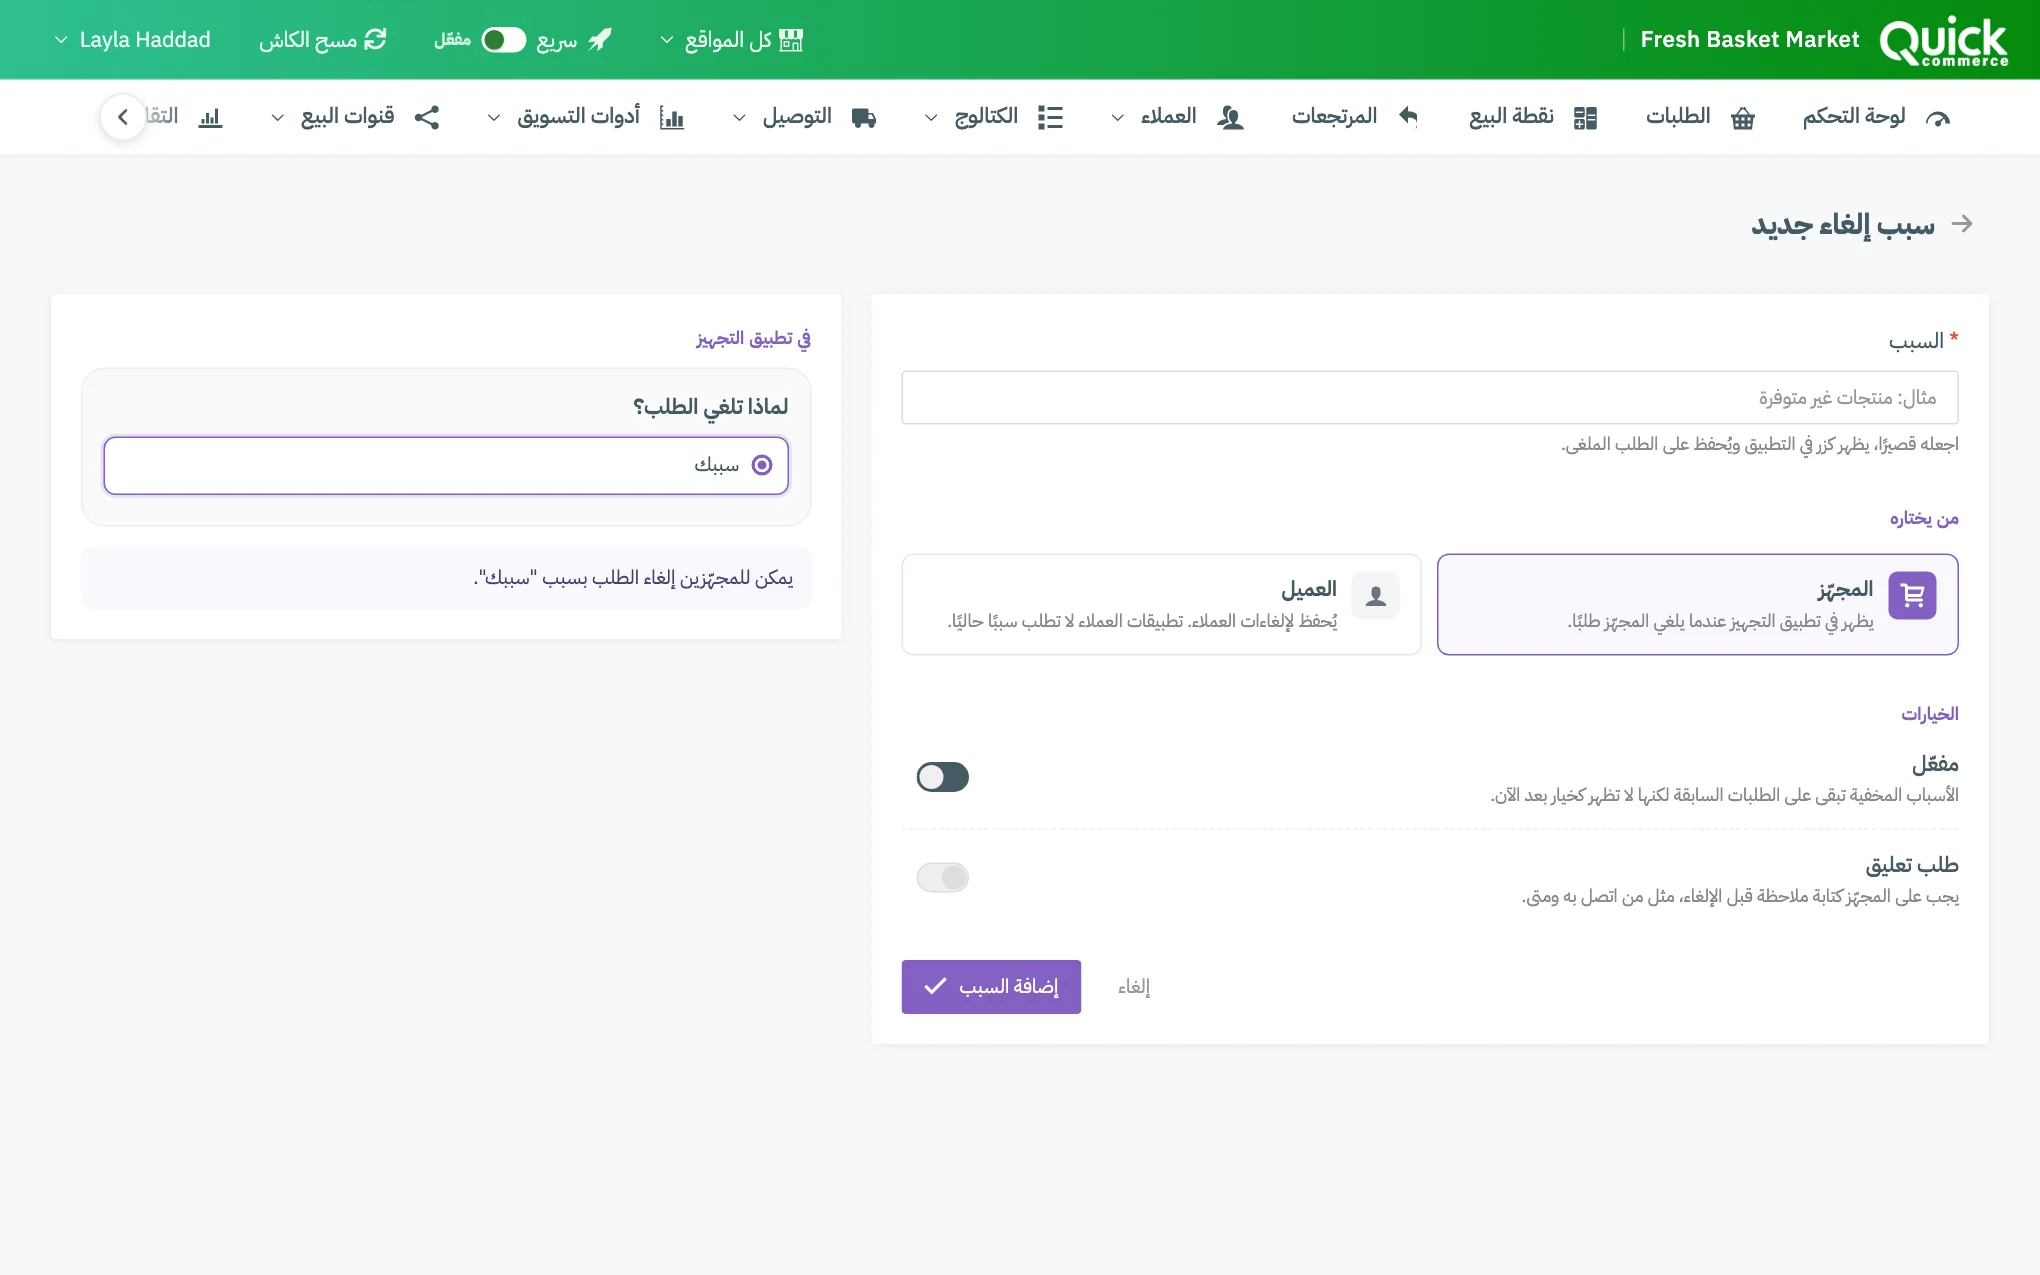Screen dimensions: 2040x1275
Task: Click the returns arrow icon
Action: [1408, 117]
